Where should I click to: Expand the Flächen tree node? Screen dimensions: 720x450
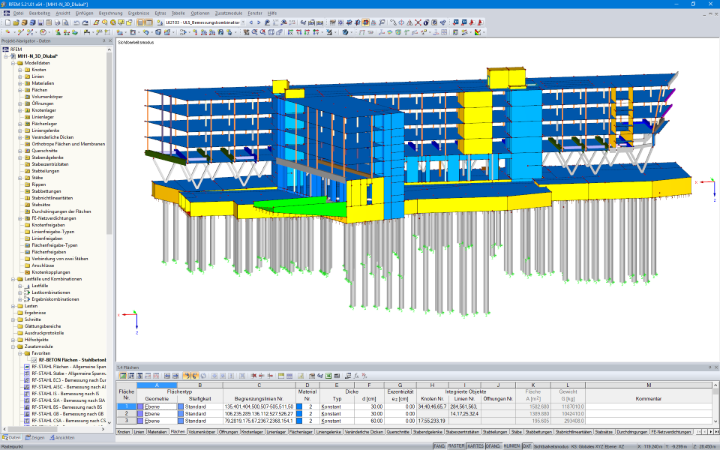click(20, 90)
